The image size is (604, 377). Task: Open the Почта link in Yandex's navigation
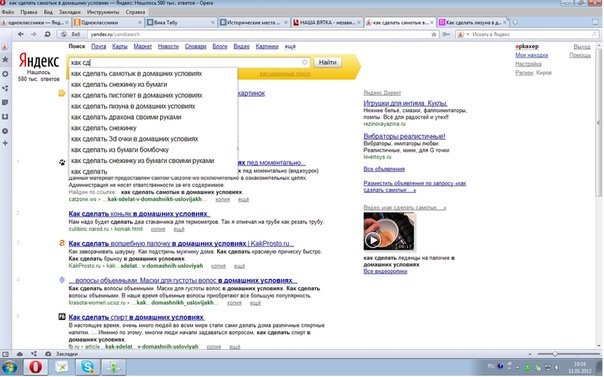[x=99, y=47]
